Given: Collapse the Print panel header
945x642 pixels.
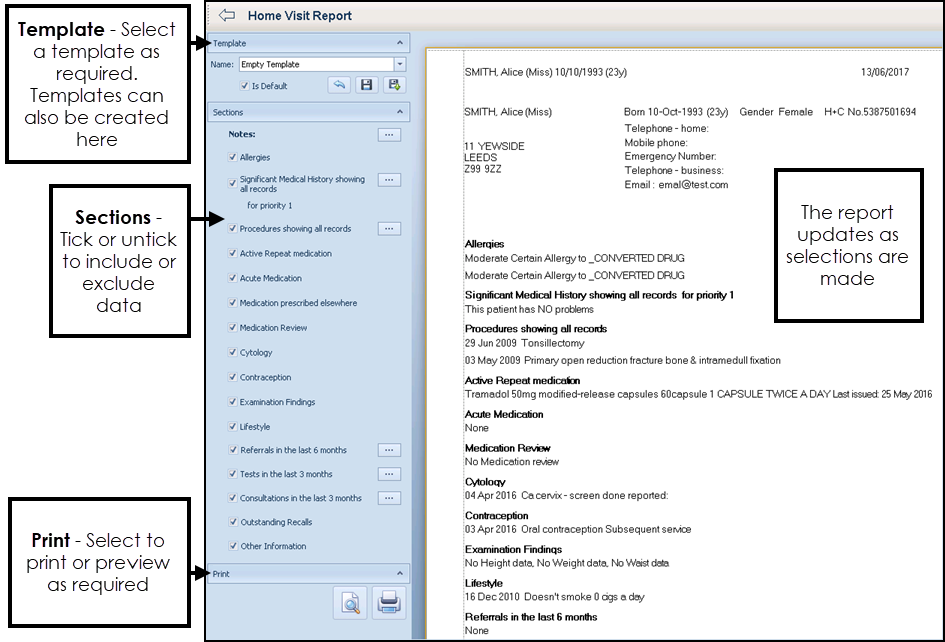Looking at the screenshot, I should (x=400, y=574).
